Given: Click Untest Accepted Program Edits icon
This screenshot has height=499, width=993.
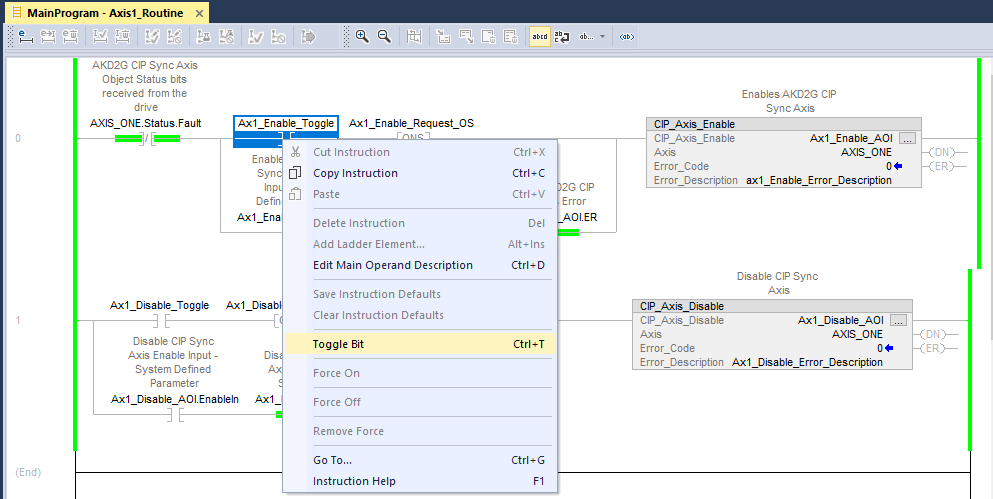Looking at the screenshot, I should pyautogui.click(x=226, y=37).
